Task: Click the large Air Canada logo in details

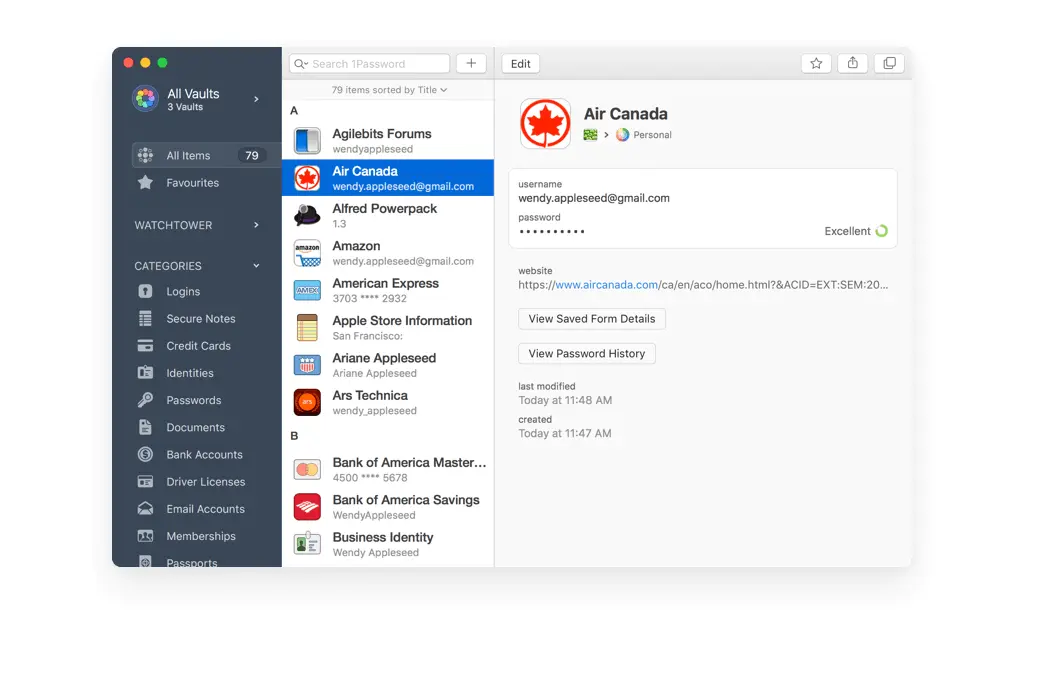Action: pos(545,124)
